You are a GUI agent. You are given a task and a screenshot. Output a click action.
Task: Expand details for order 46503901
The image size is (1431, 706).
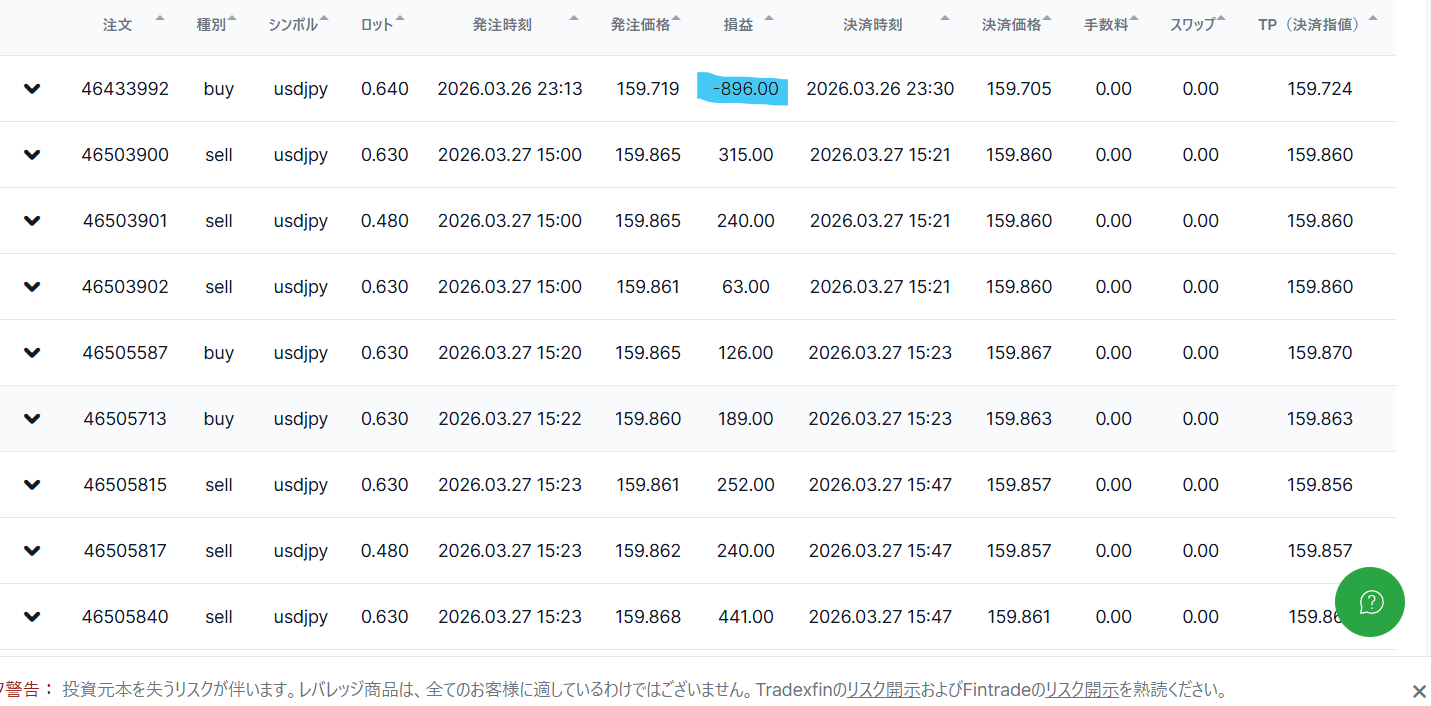click(x=32, y=221)
